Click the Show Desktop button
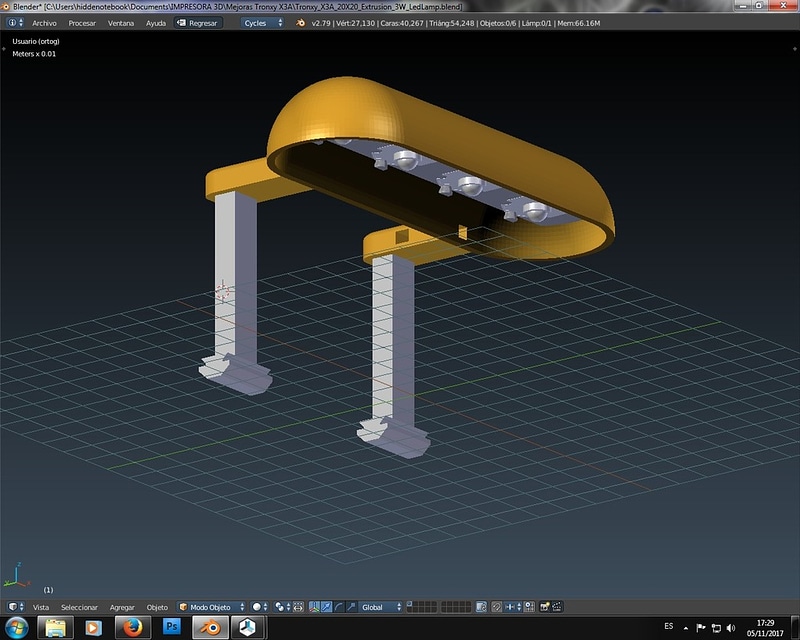This screenshot has height=640, width=800. pyautogui.click(x=795, y=628)
